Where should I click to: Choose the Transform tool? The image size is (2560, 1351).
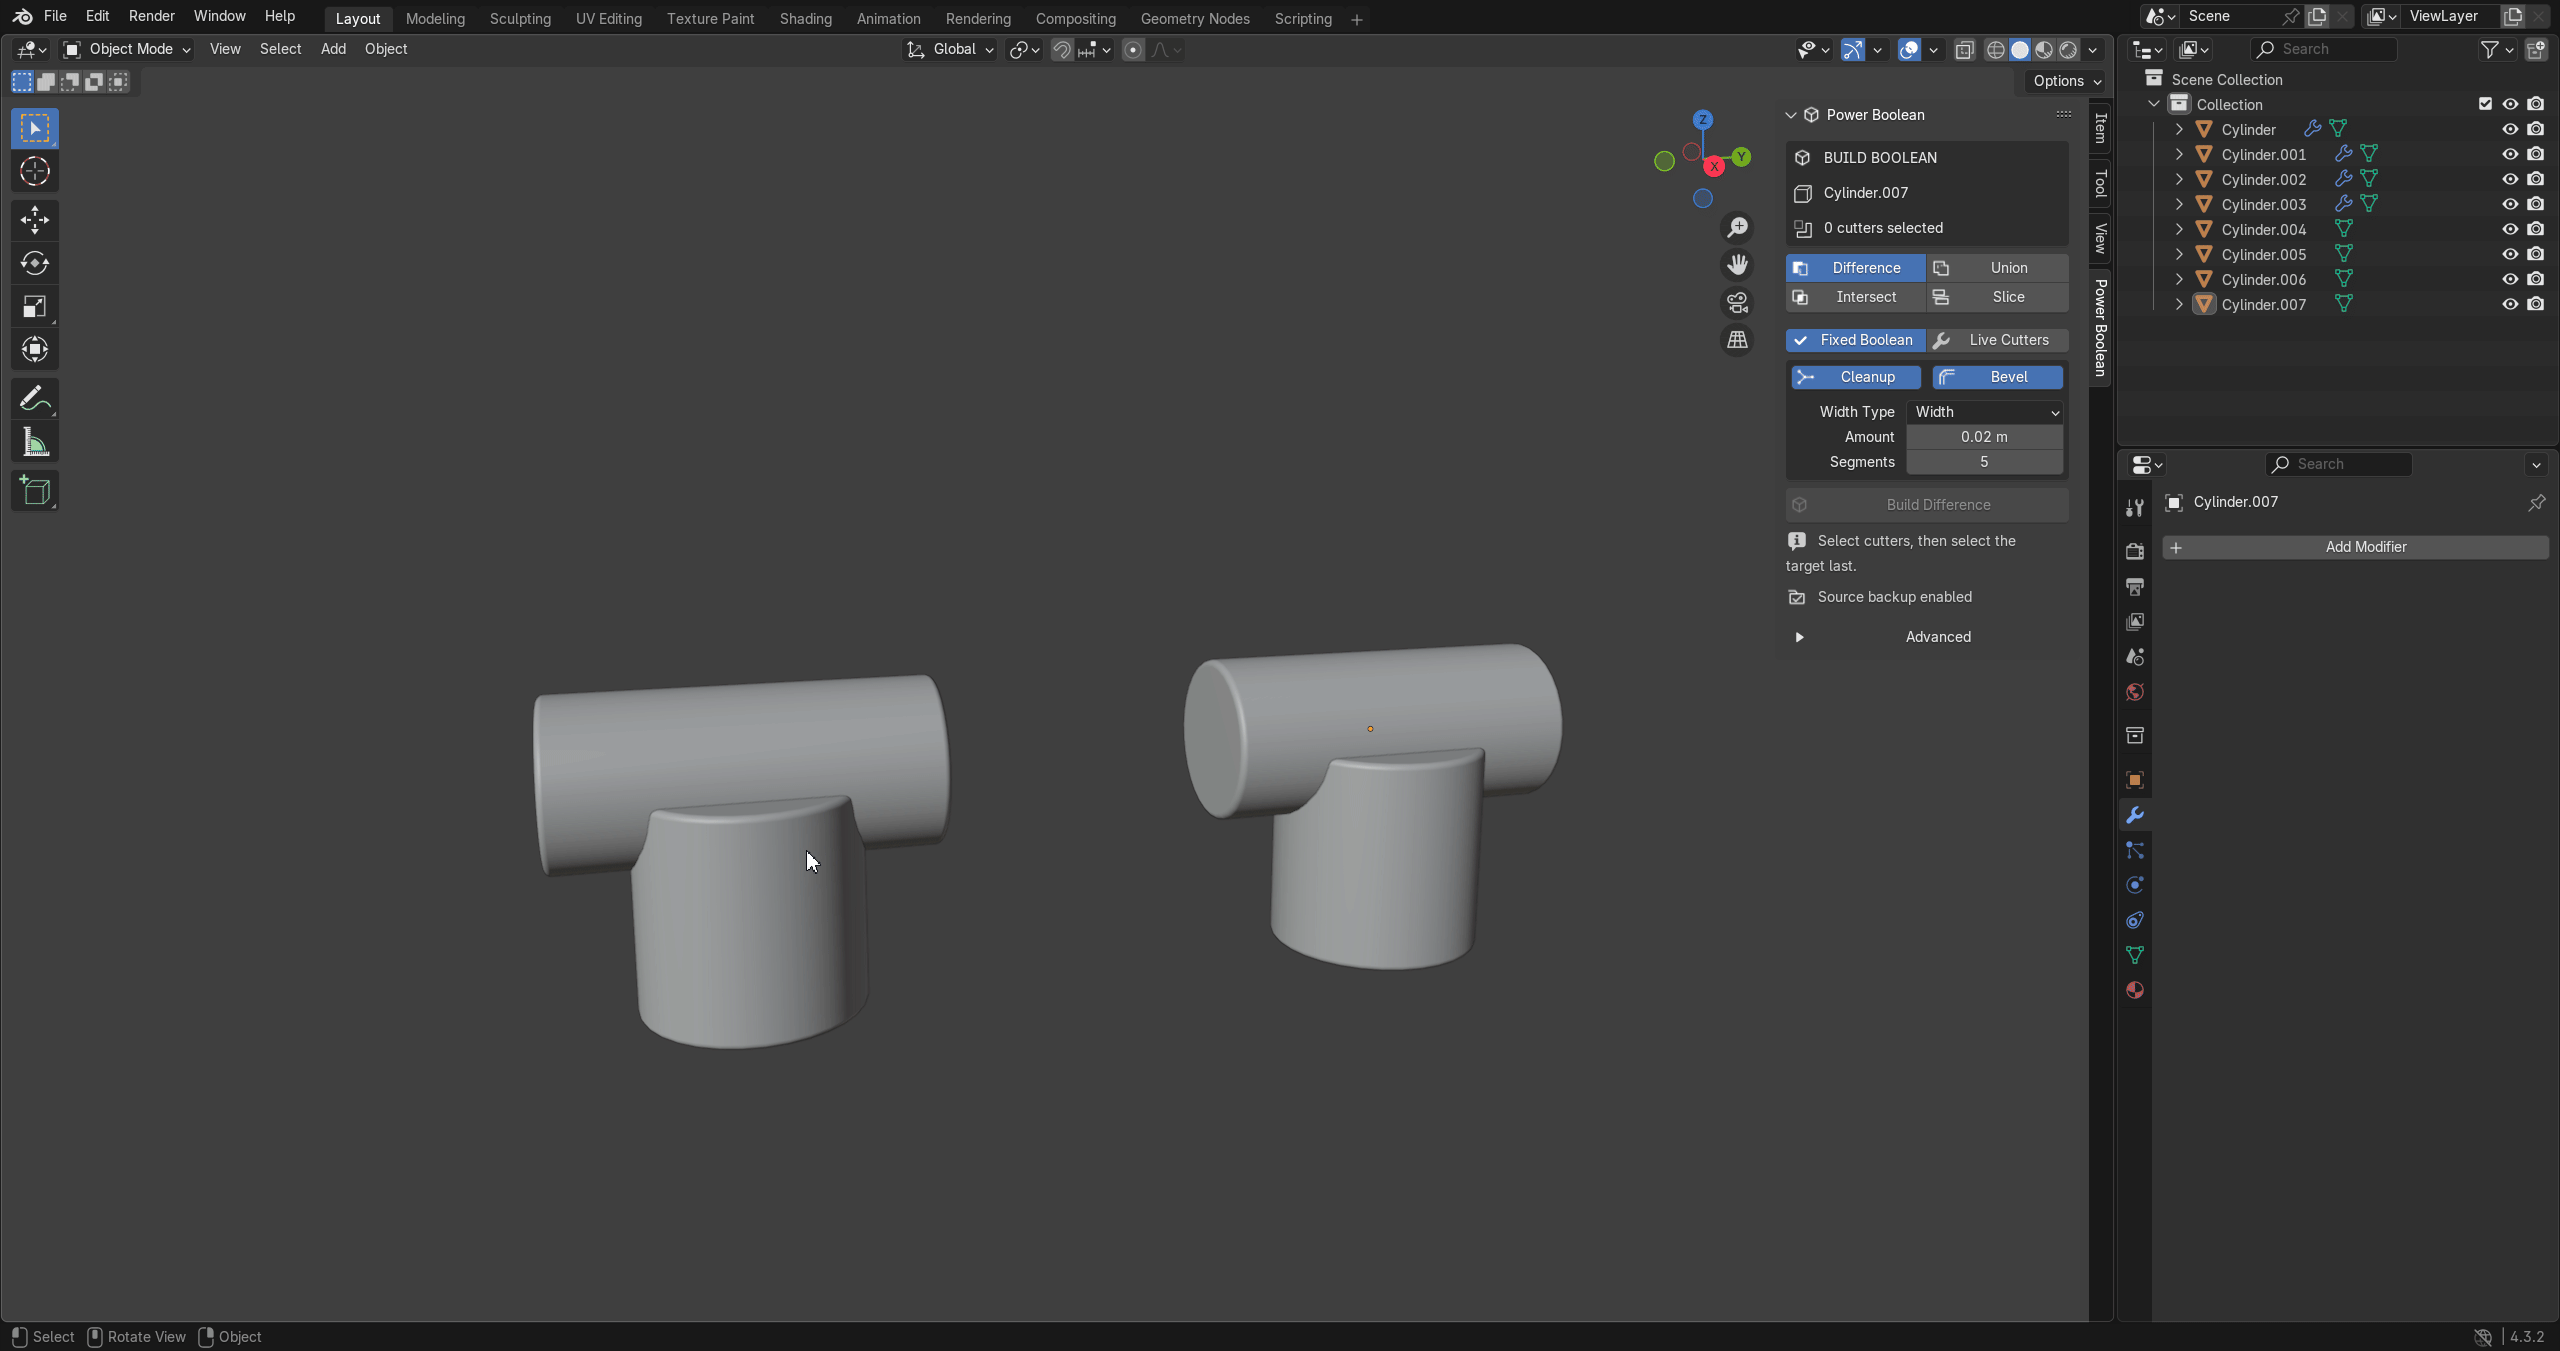[35, 349]
